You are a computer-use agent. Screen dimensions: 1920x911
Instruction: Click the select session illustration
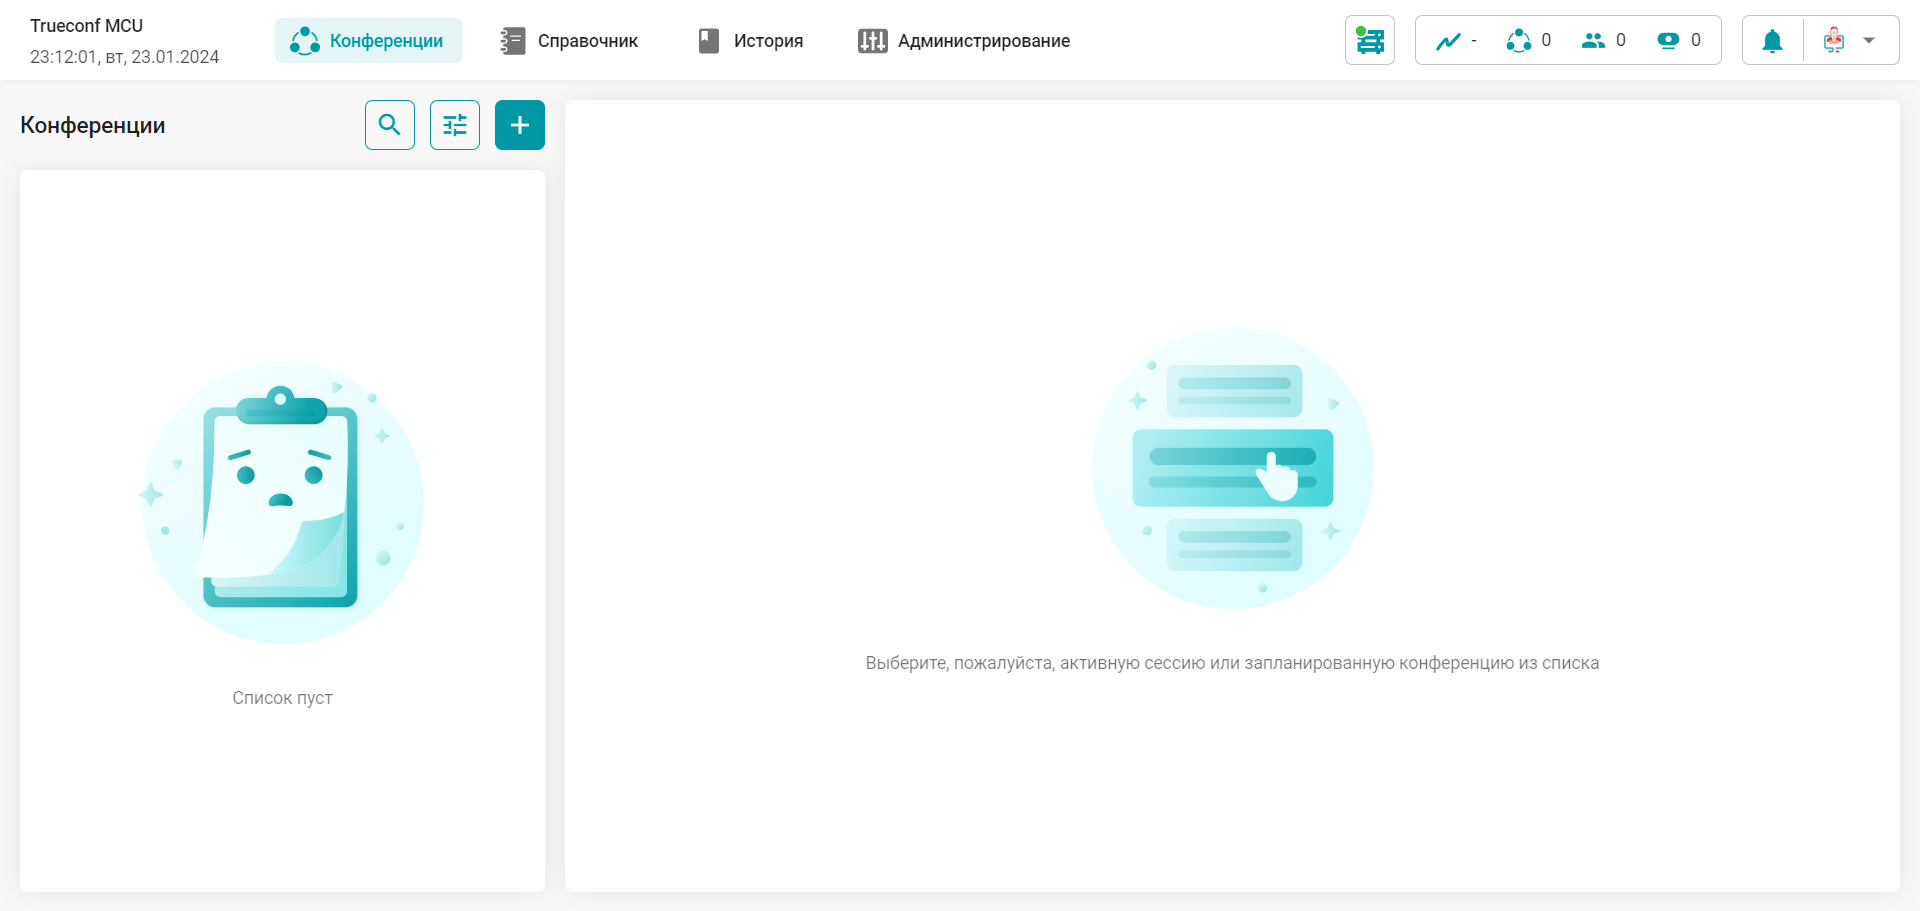point(1233,468)
